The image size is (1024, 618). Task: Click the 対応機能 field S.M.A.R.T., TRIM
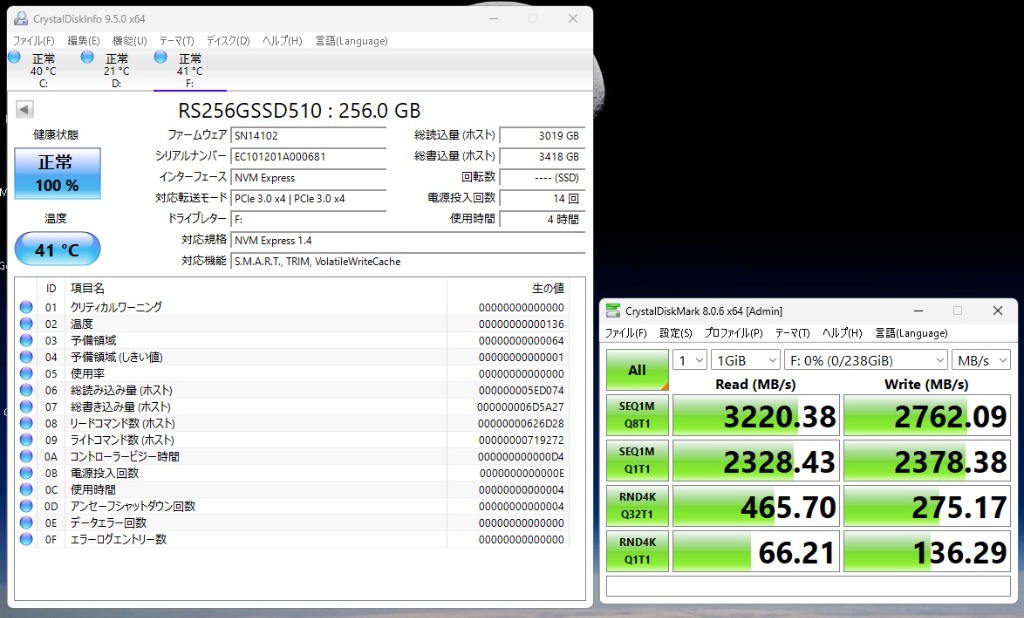click(x=408, y=261)
